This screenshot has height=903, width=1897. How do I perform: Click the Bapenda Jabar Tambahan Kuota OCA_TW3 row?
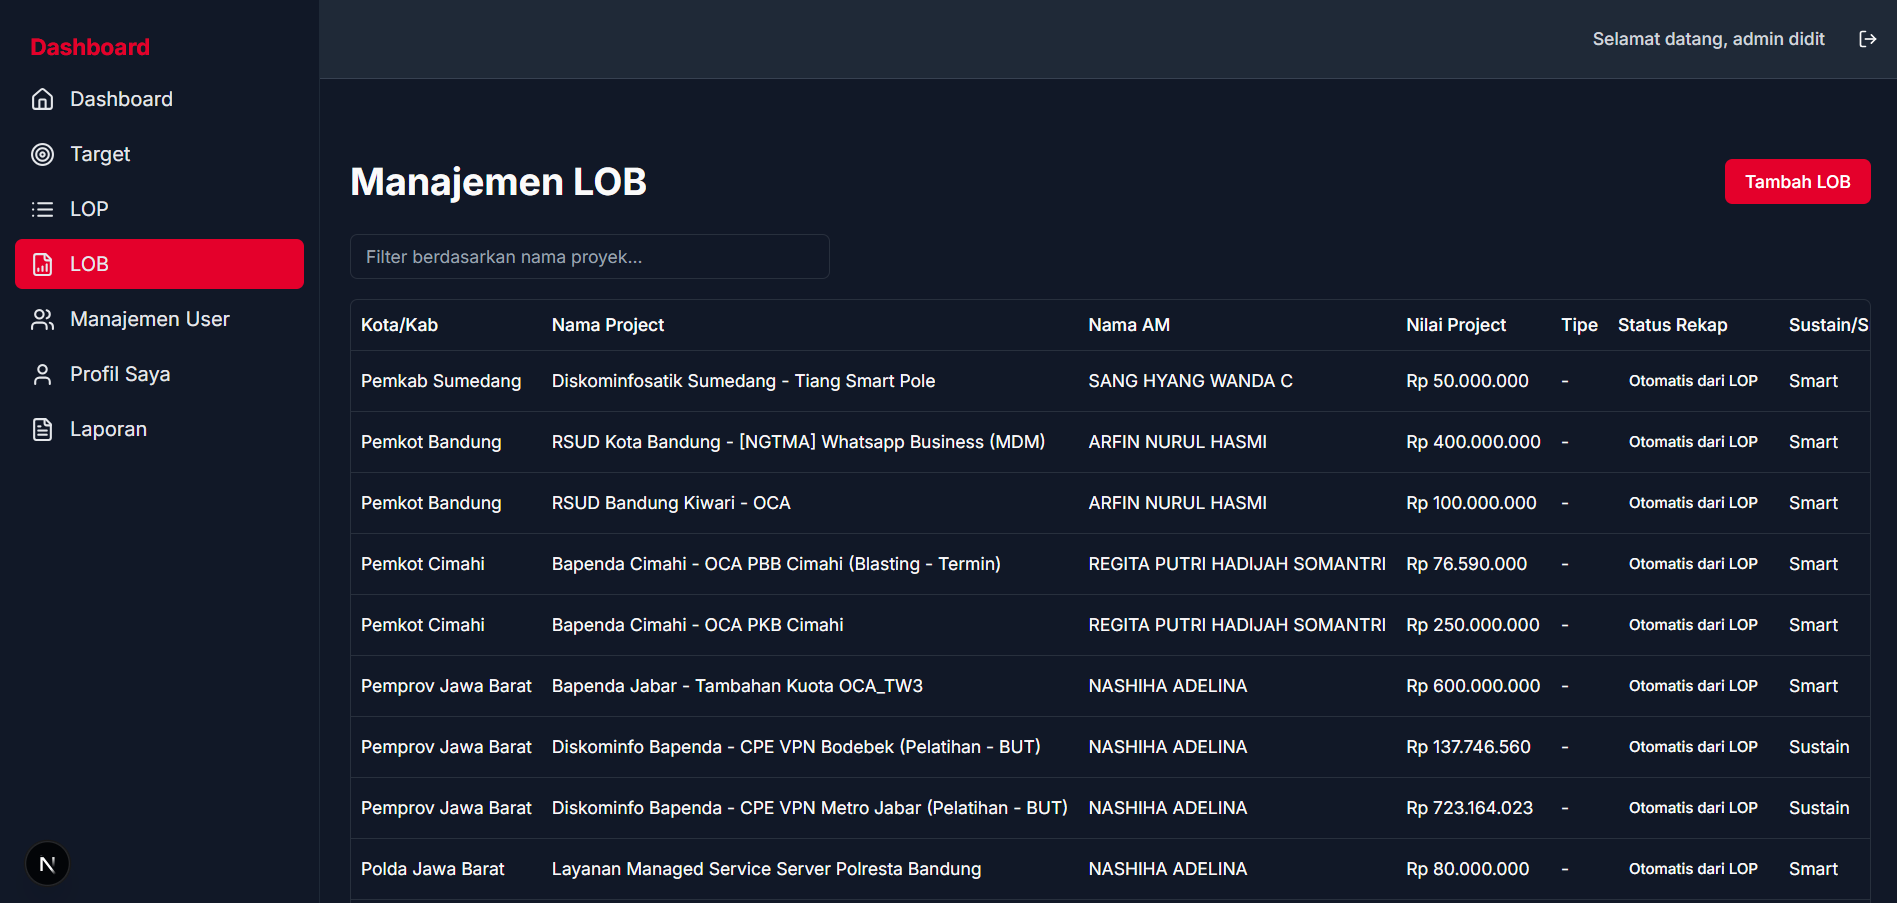(1110, 686)
